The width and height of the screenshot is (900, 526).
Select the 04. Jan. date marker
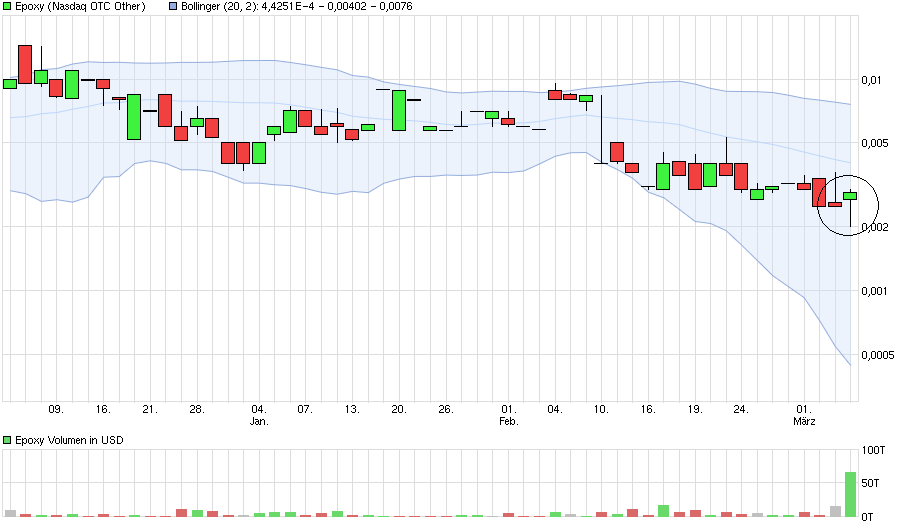(258, 415)
